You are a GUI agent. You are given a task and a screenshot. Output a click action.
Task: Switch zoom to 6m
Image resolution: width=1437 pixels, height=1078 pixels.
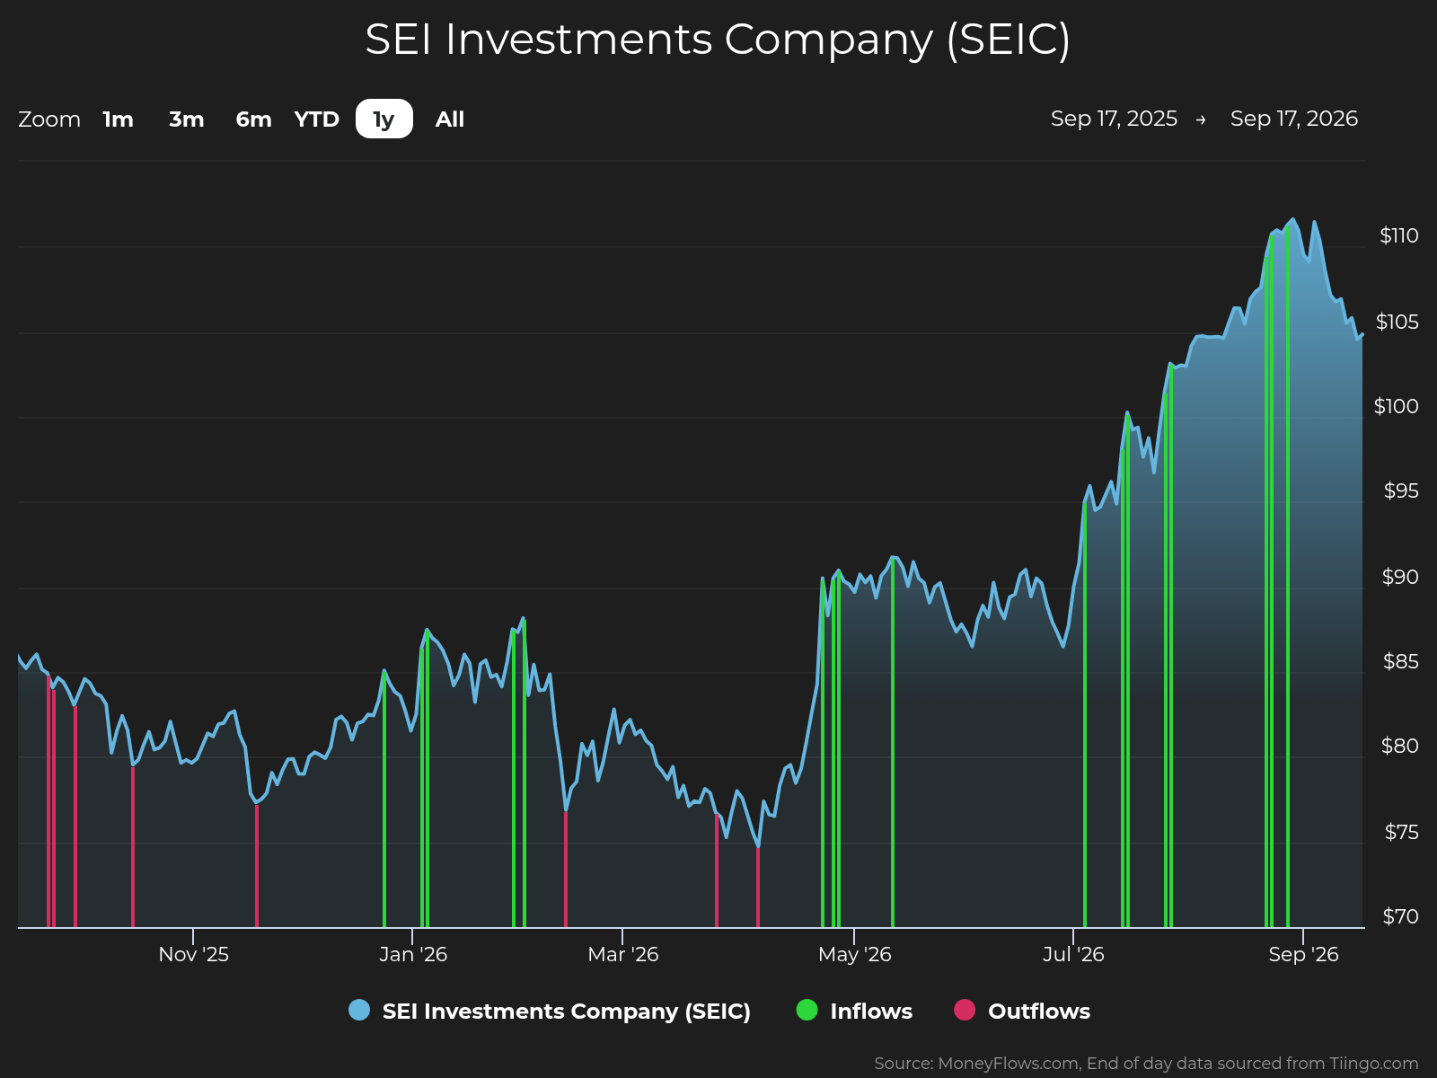(x=253, y=119)
